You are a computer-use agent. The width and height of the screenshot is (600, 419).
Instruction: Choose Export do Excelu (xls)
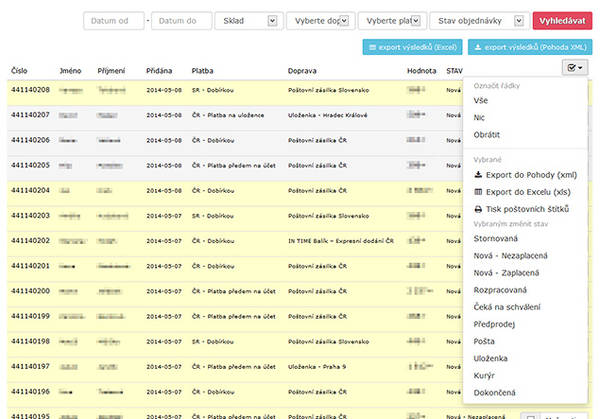522,192
